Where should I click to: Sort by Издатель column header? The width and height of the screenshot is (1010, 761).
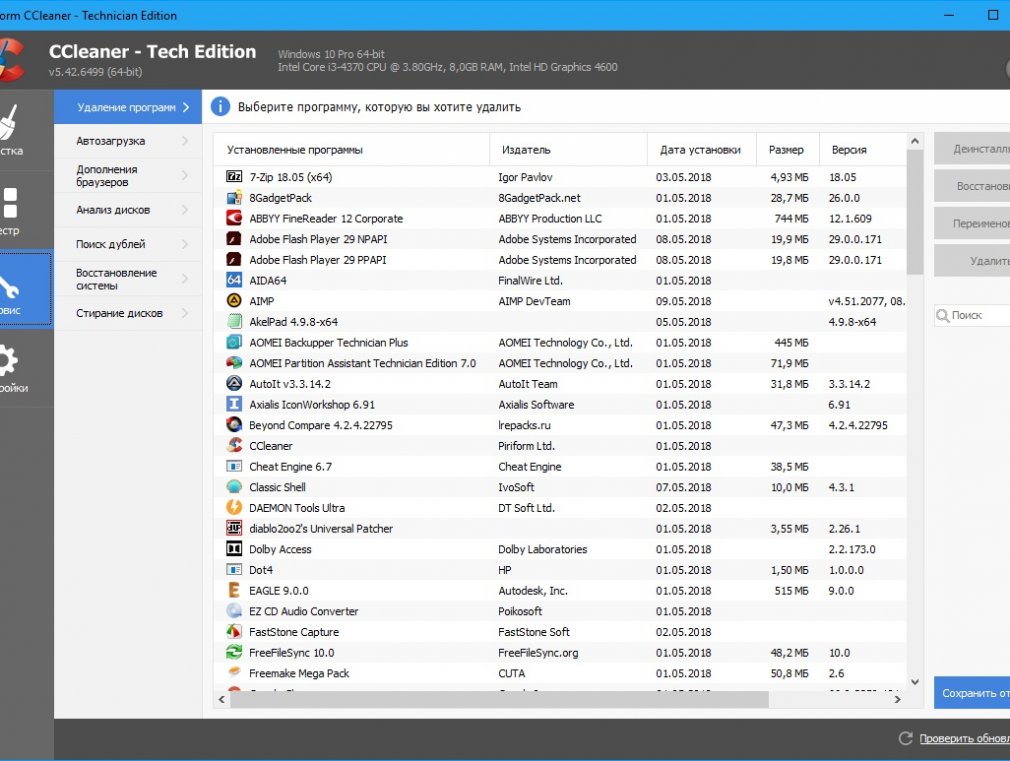(569, 149)
